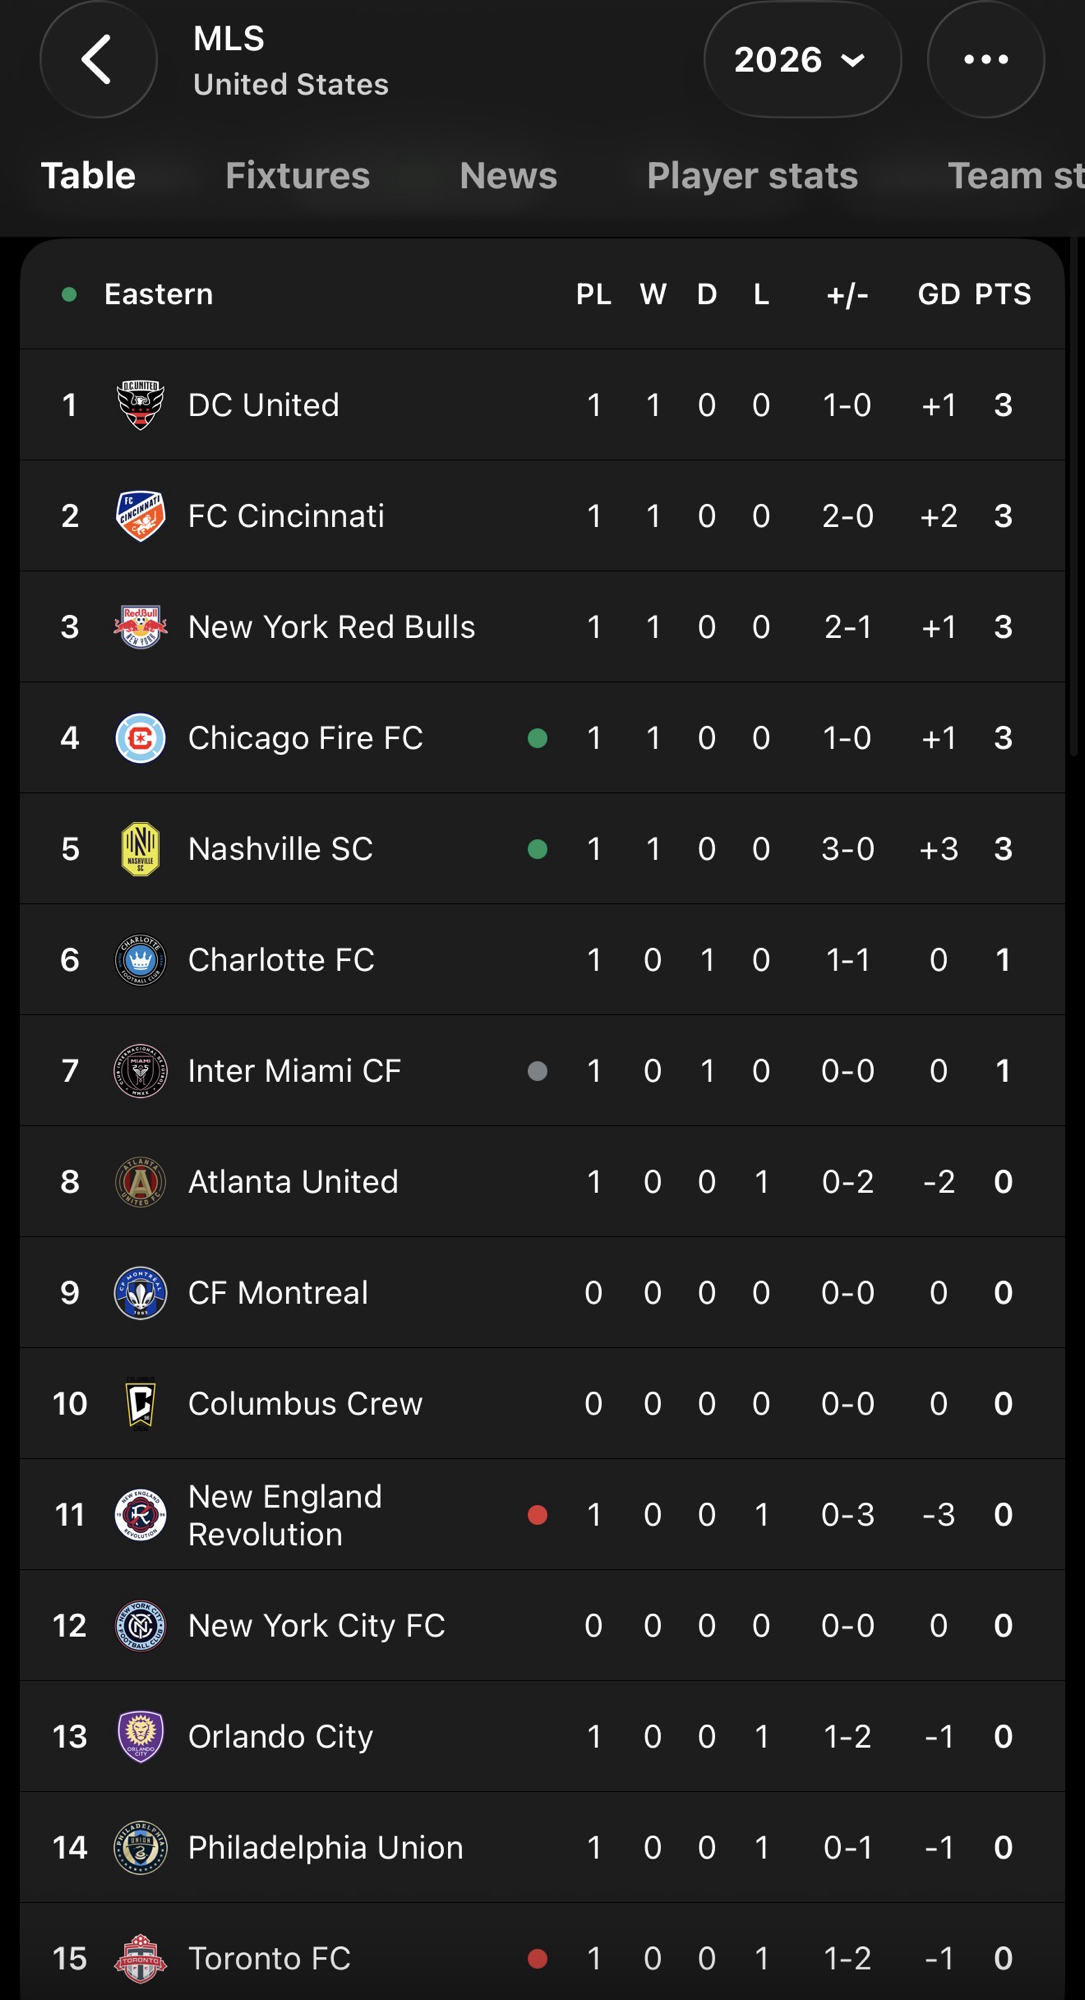The height and width of the screenshot is (2000, 1085).
Task: Switch to the Fixtures tab
Action: (x=297, y=176)
